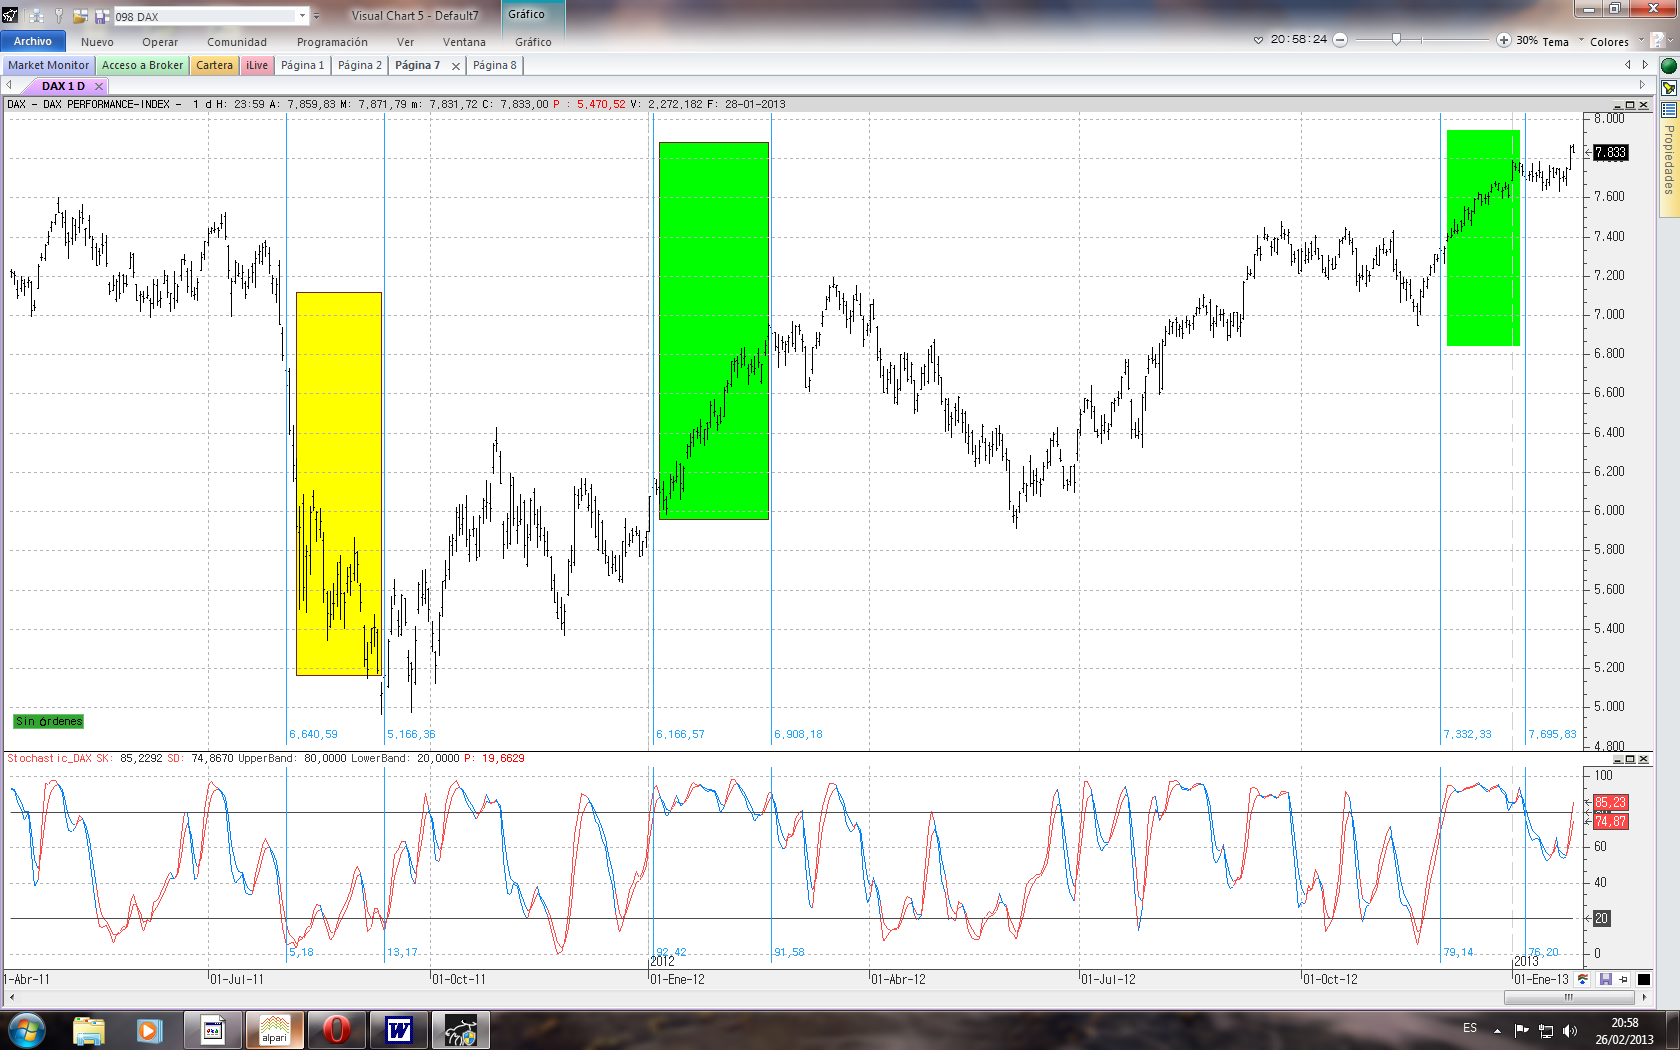This screenshot has width=1680, height=1050.
Task: Click the chart scrollbar right arrow
Action: [1644, 997]
